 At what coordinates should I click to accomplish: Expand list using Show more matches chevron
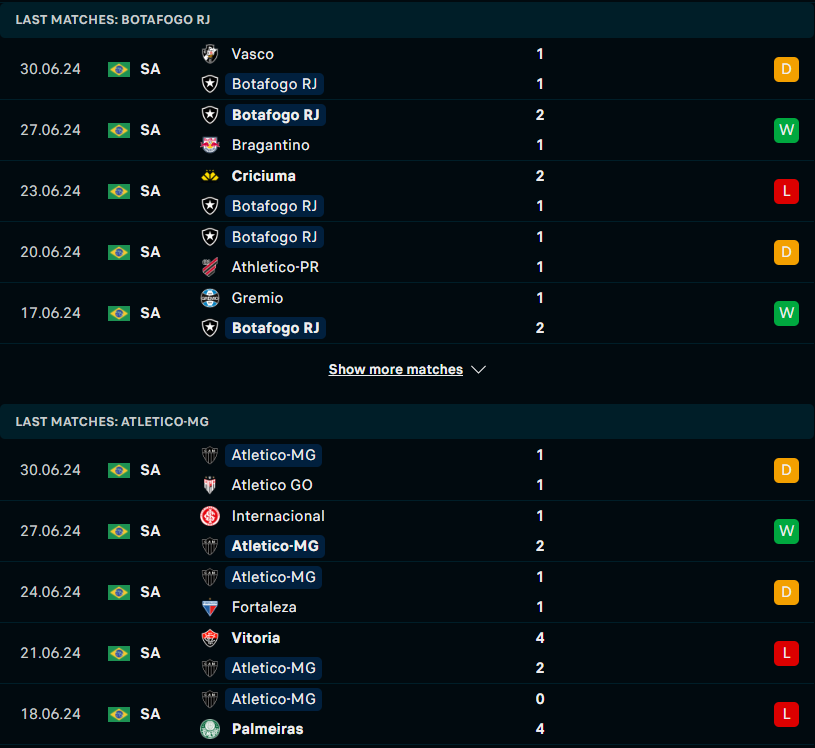point(478,370)
